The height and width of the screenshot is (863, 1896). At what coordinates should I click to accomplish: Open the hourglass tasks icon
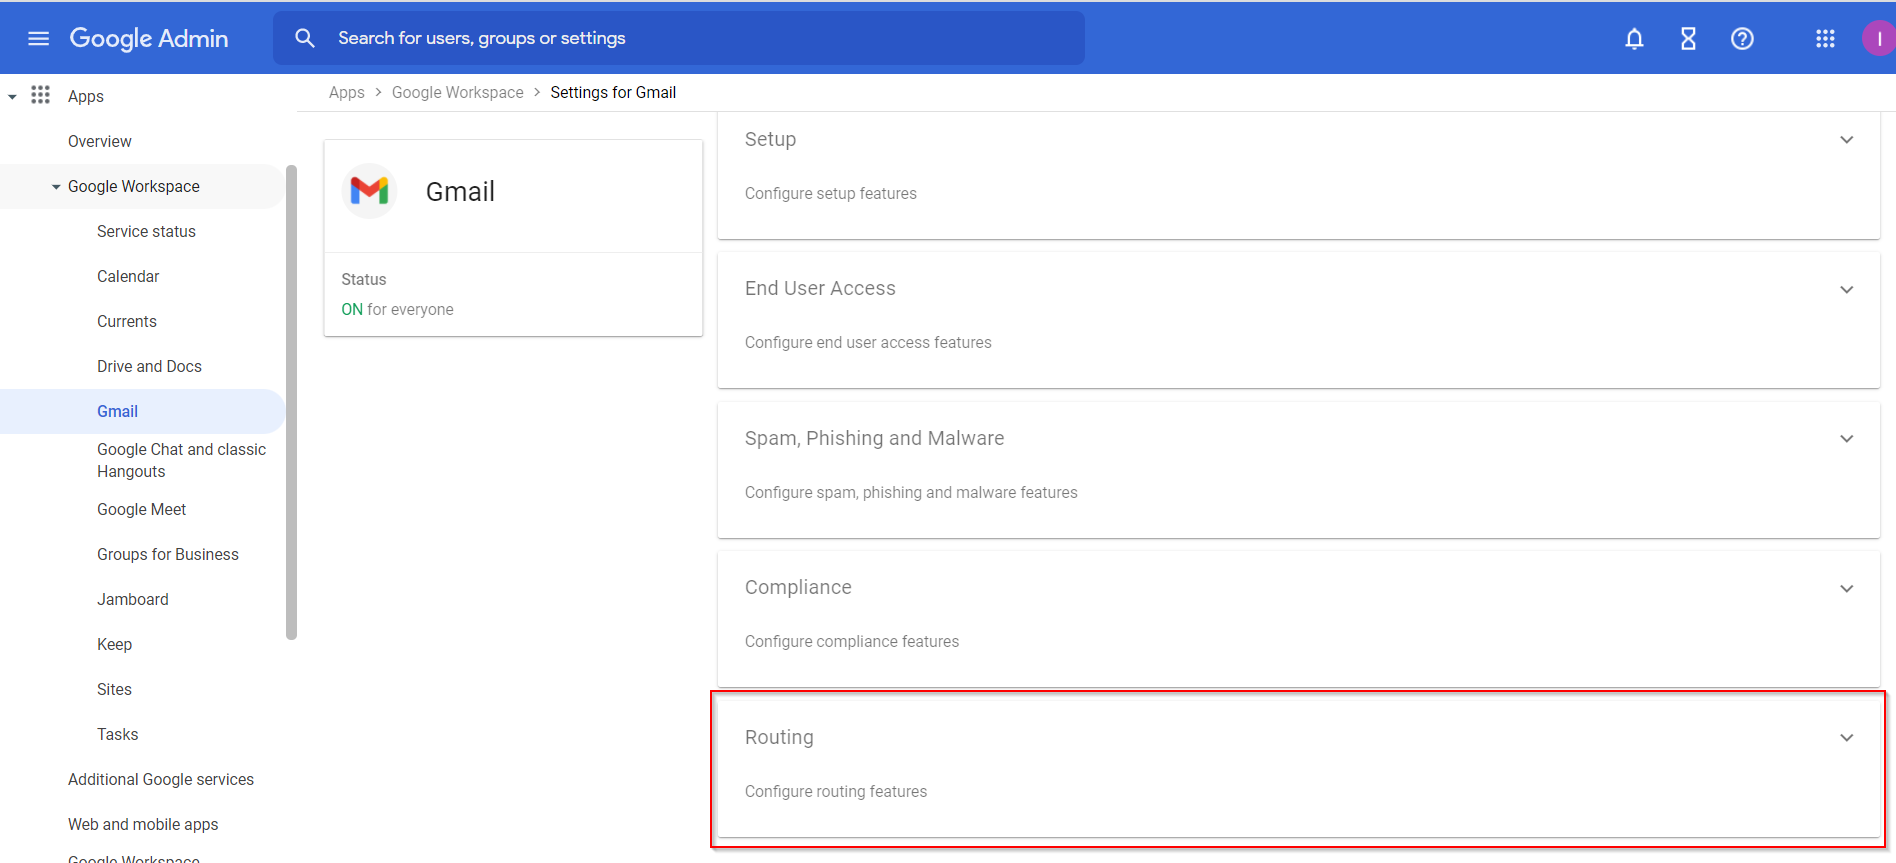(1688, 39)
